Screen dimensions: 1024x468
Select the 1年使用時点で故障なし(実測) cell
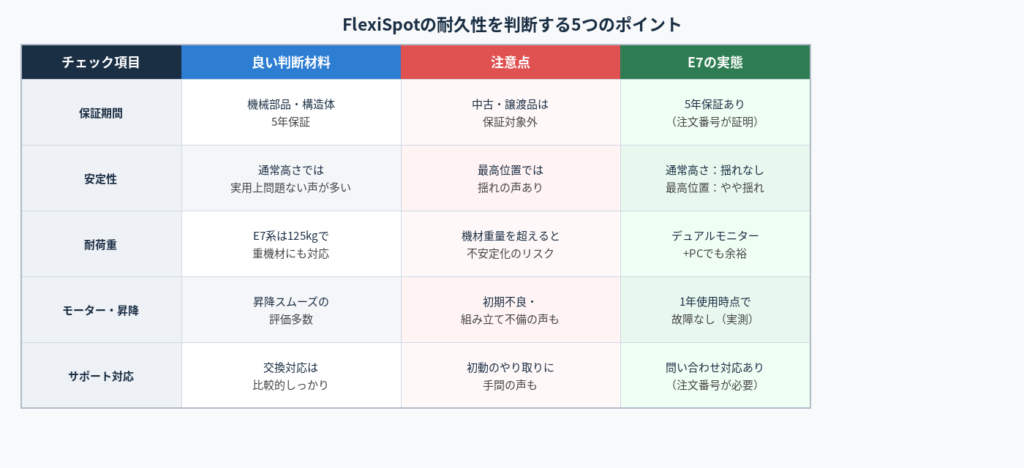[714, 310]
